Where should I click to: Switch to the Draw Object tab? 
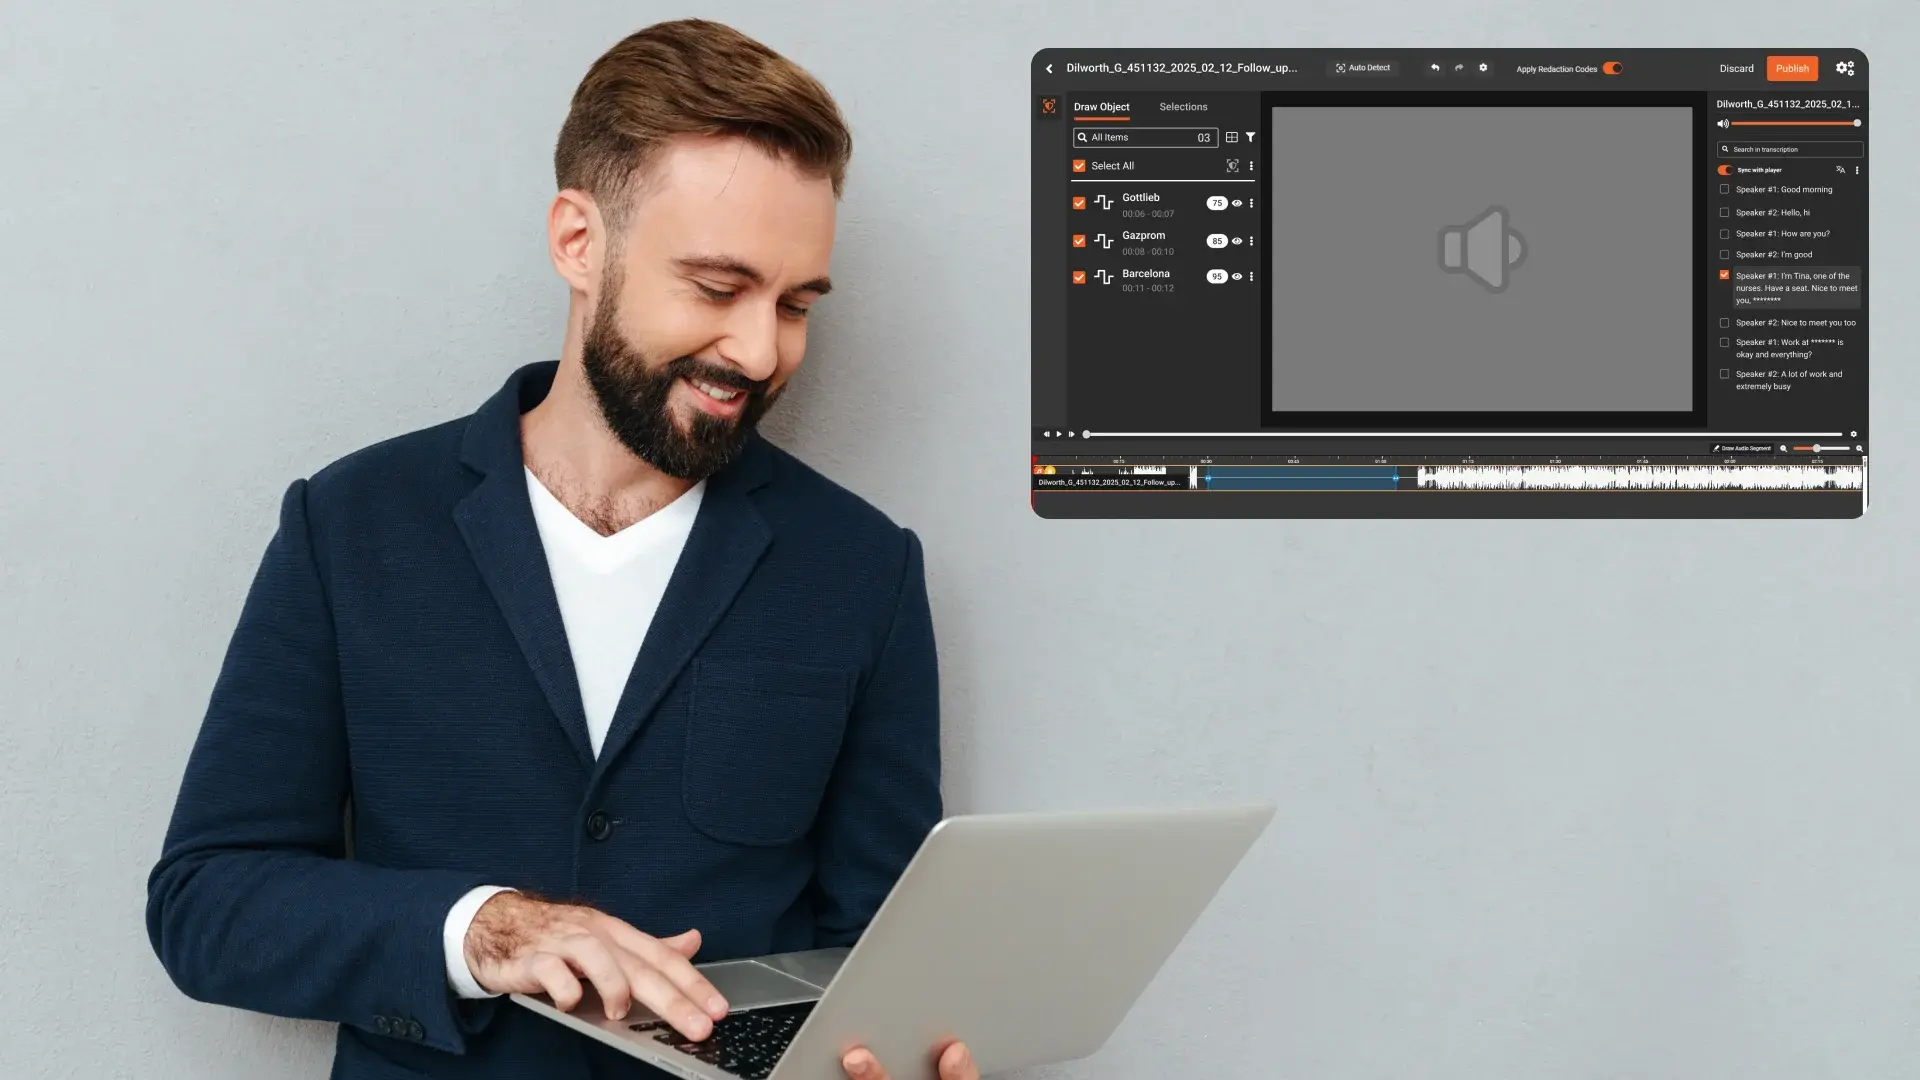pyautogui.click(x=1101, y=107)
